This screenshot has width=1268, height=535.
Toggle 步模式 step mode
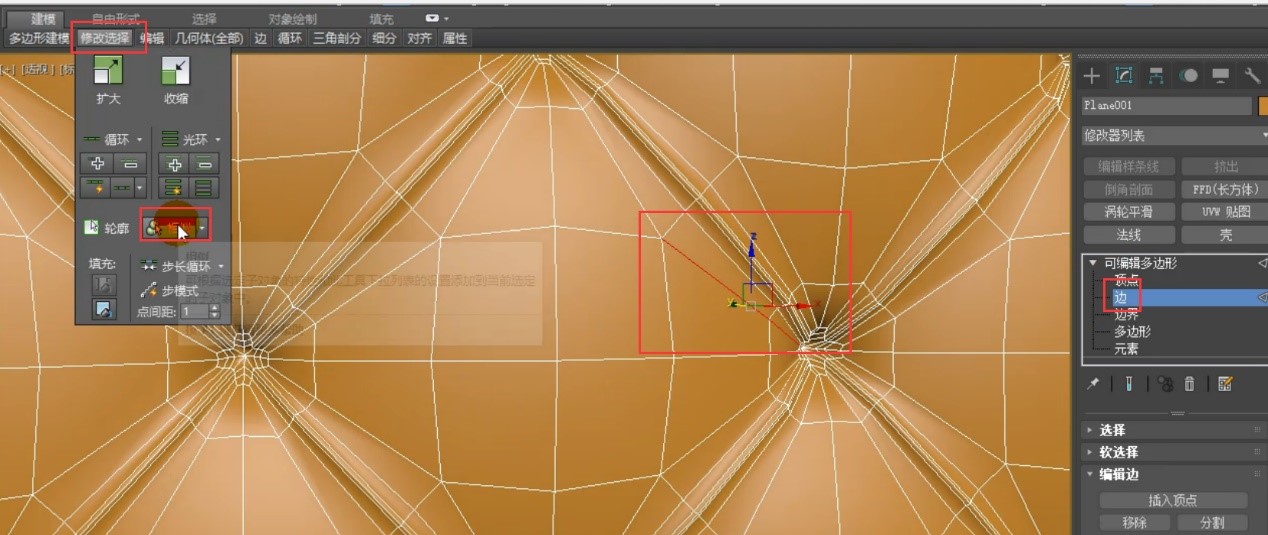pos(169,290)
